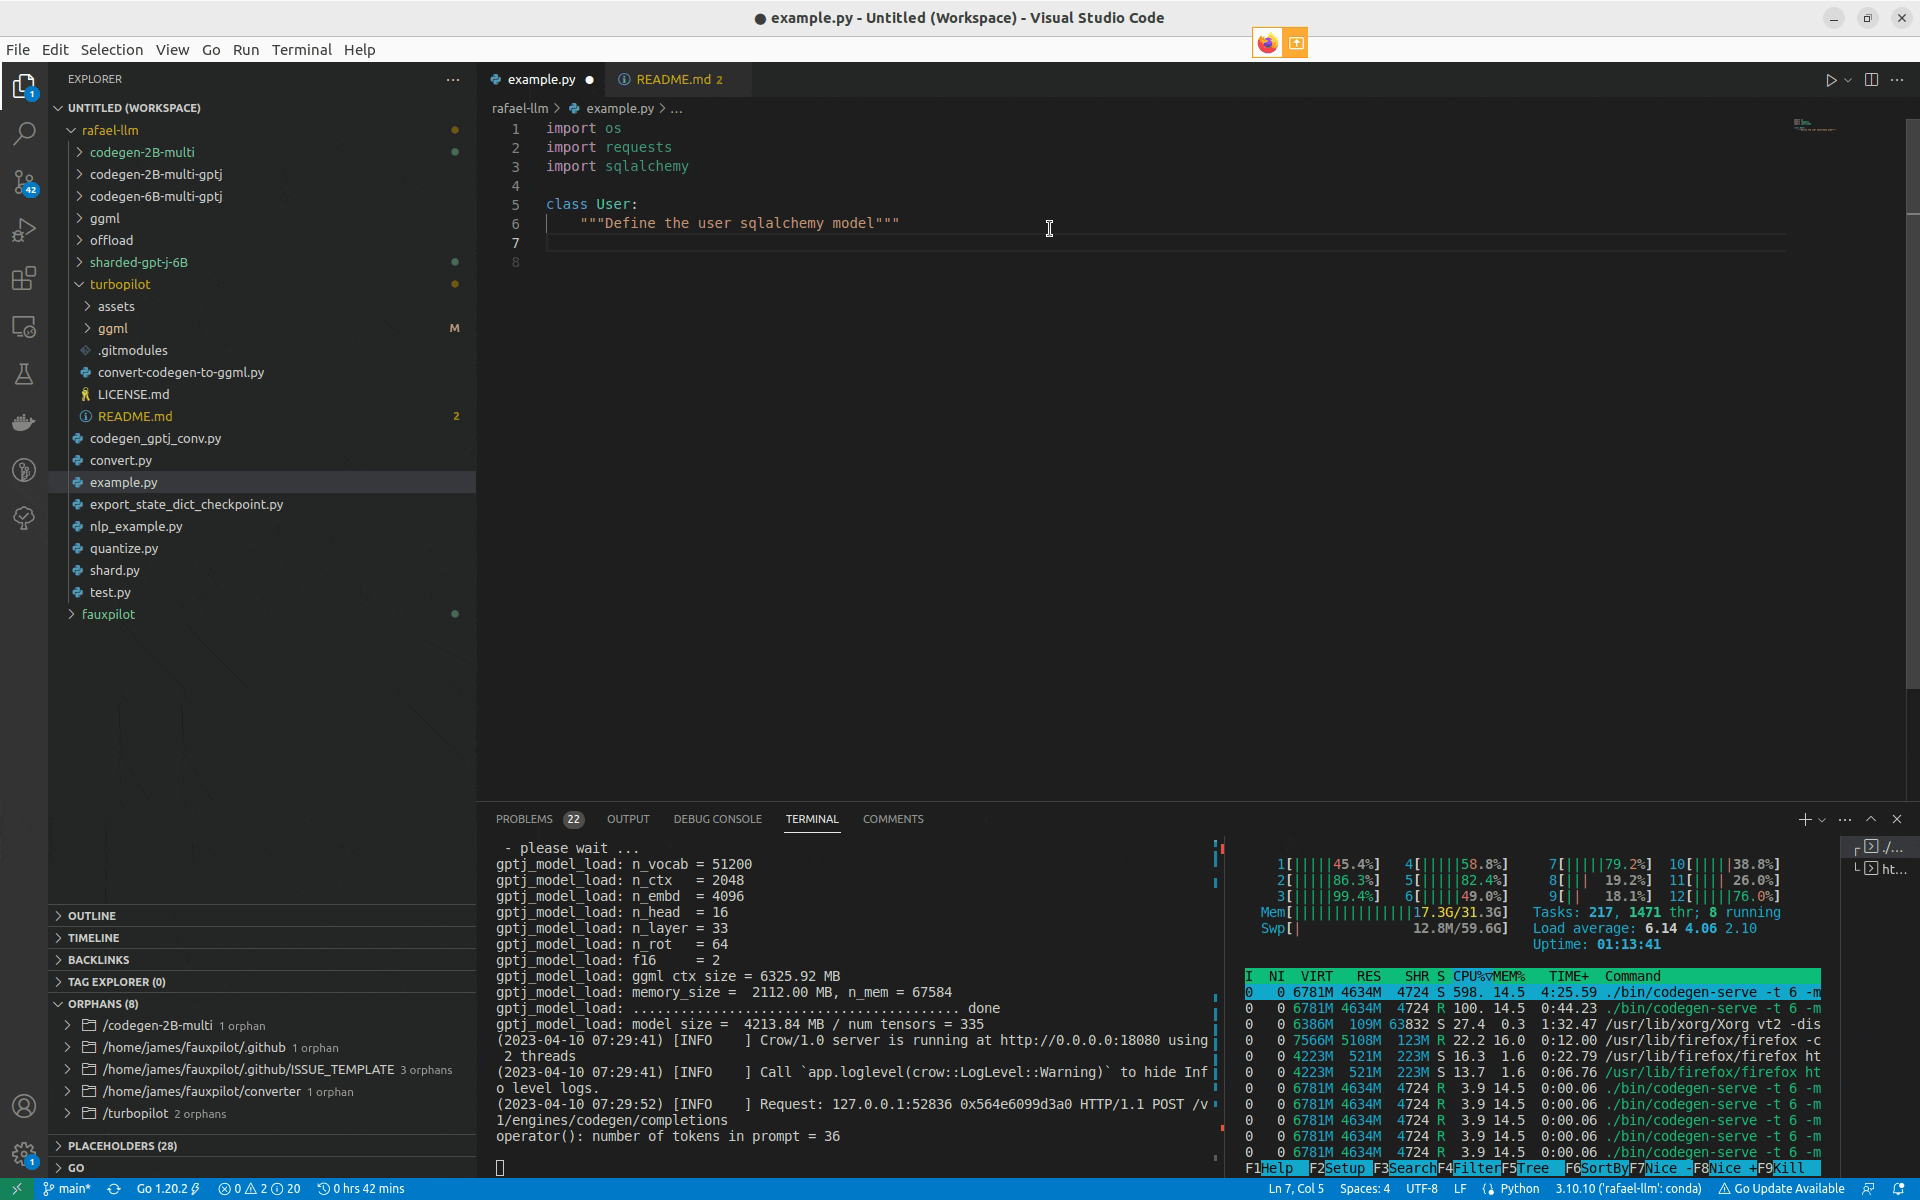Open the Testing flask icon
This screenshot has height=1200, width=1920.
[x=24, y=374]
